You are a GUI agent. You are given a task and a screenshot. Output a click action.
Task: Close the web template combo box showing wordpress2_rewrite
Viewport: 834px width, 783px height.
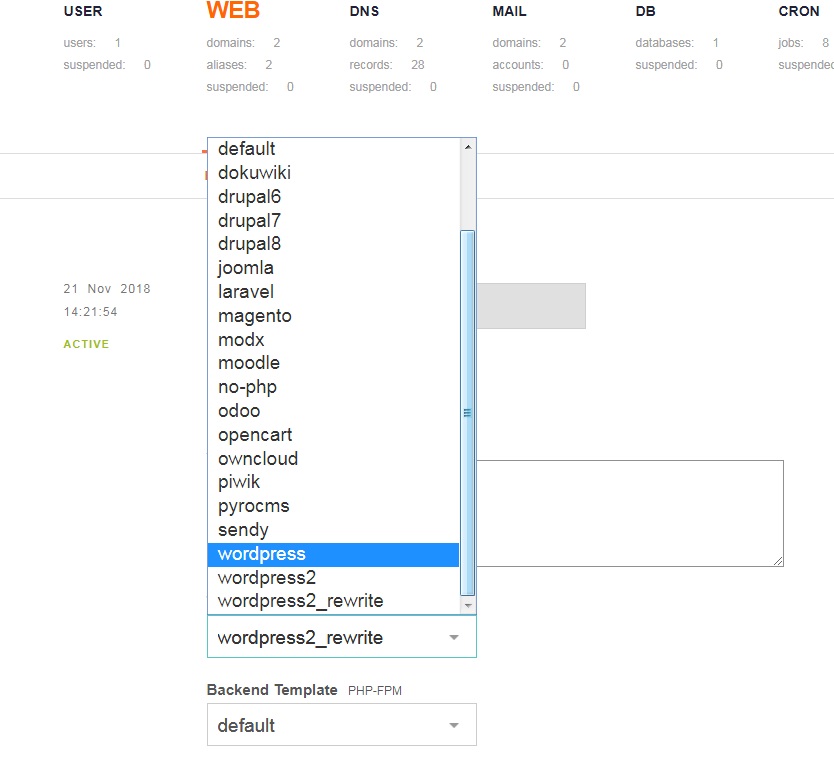[x=341, y=637]
